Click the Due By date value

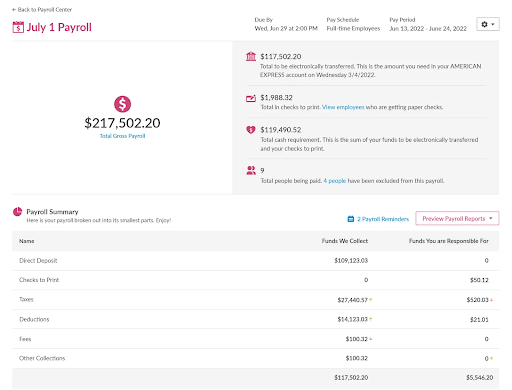click(x=286, y=29)
